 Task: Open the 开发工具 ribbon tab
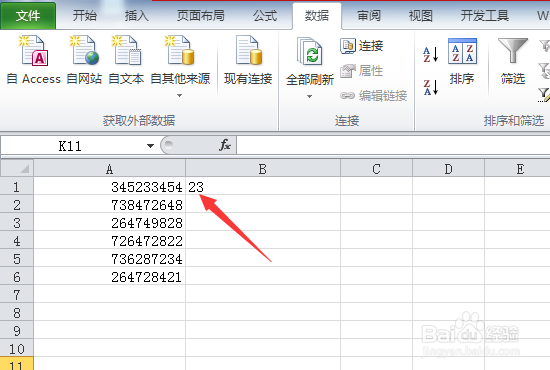[484, 16]
